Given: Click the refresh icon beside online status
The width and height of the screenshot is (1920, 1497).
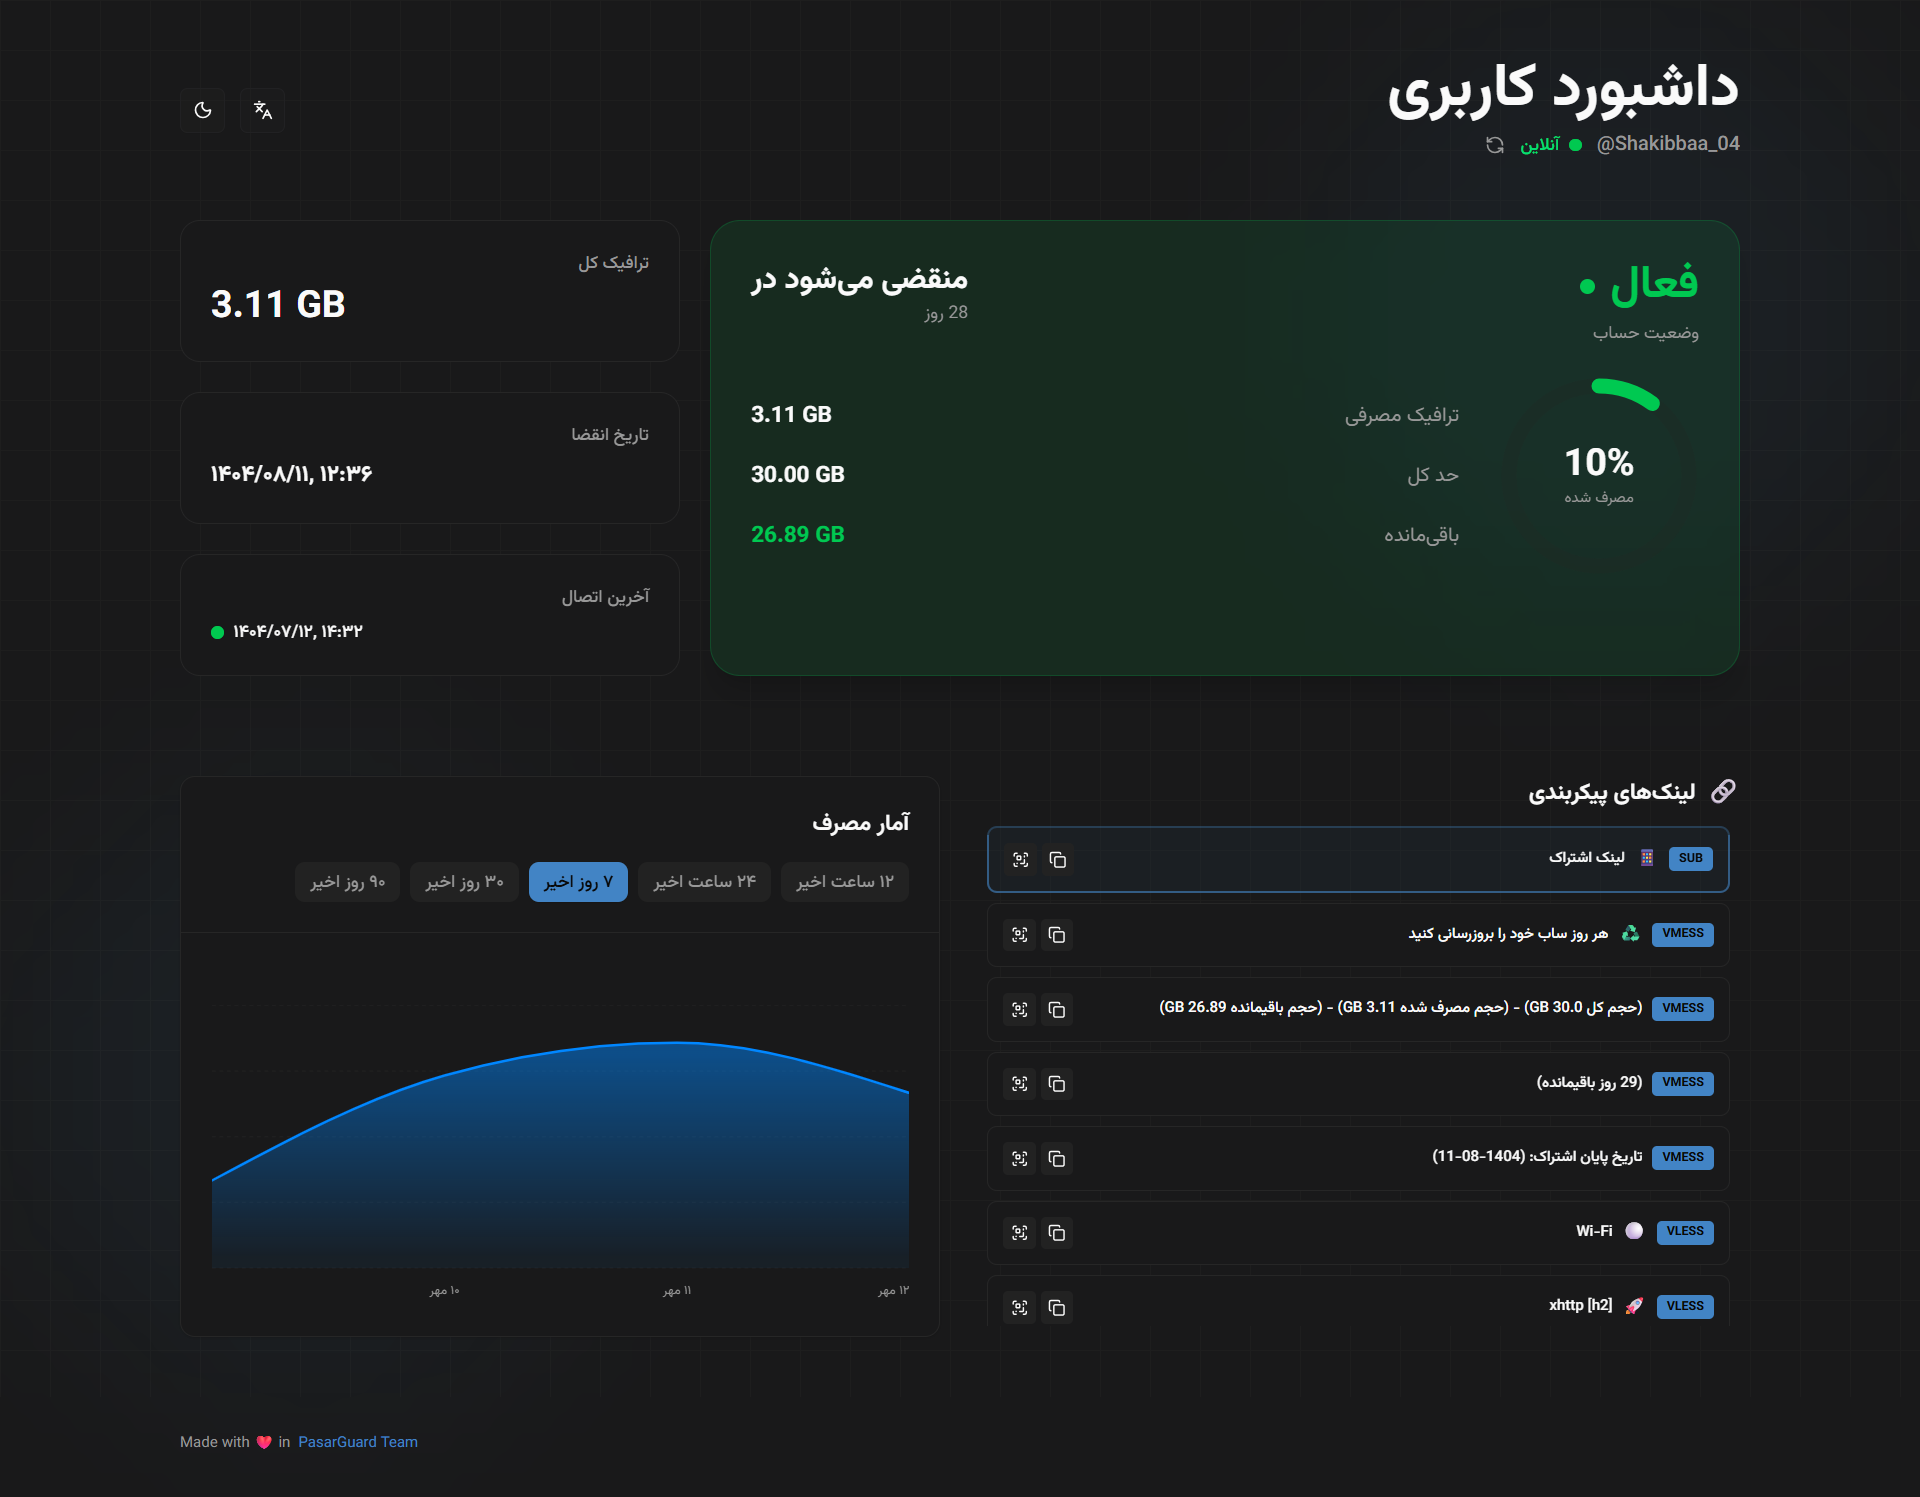Looking at the screenshot, I should coord(1495,145).
